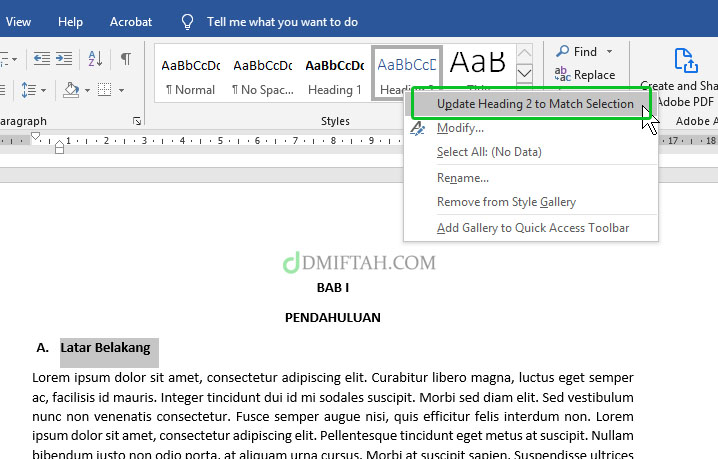This screenshot has height=459, width=718.
Task: Click the Shading paint bucket icon
Action: pyautogui.click(x=71, y=90)
